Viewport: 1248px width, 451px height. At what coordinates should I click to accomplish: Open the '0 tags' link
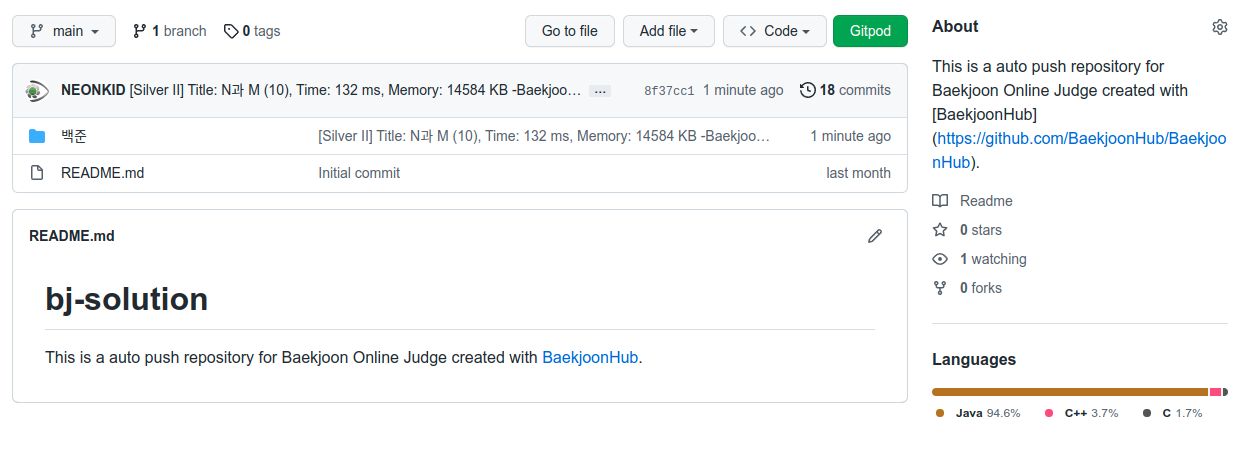[x=252, y=31]
